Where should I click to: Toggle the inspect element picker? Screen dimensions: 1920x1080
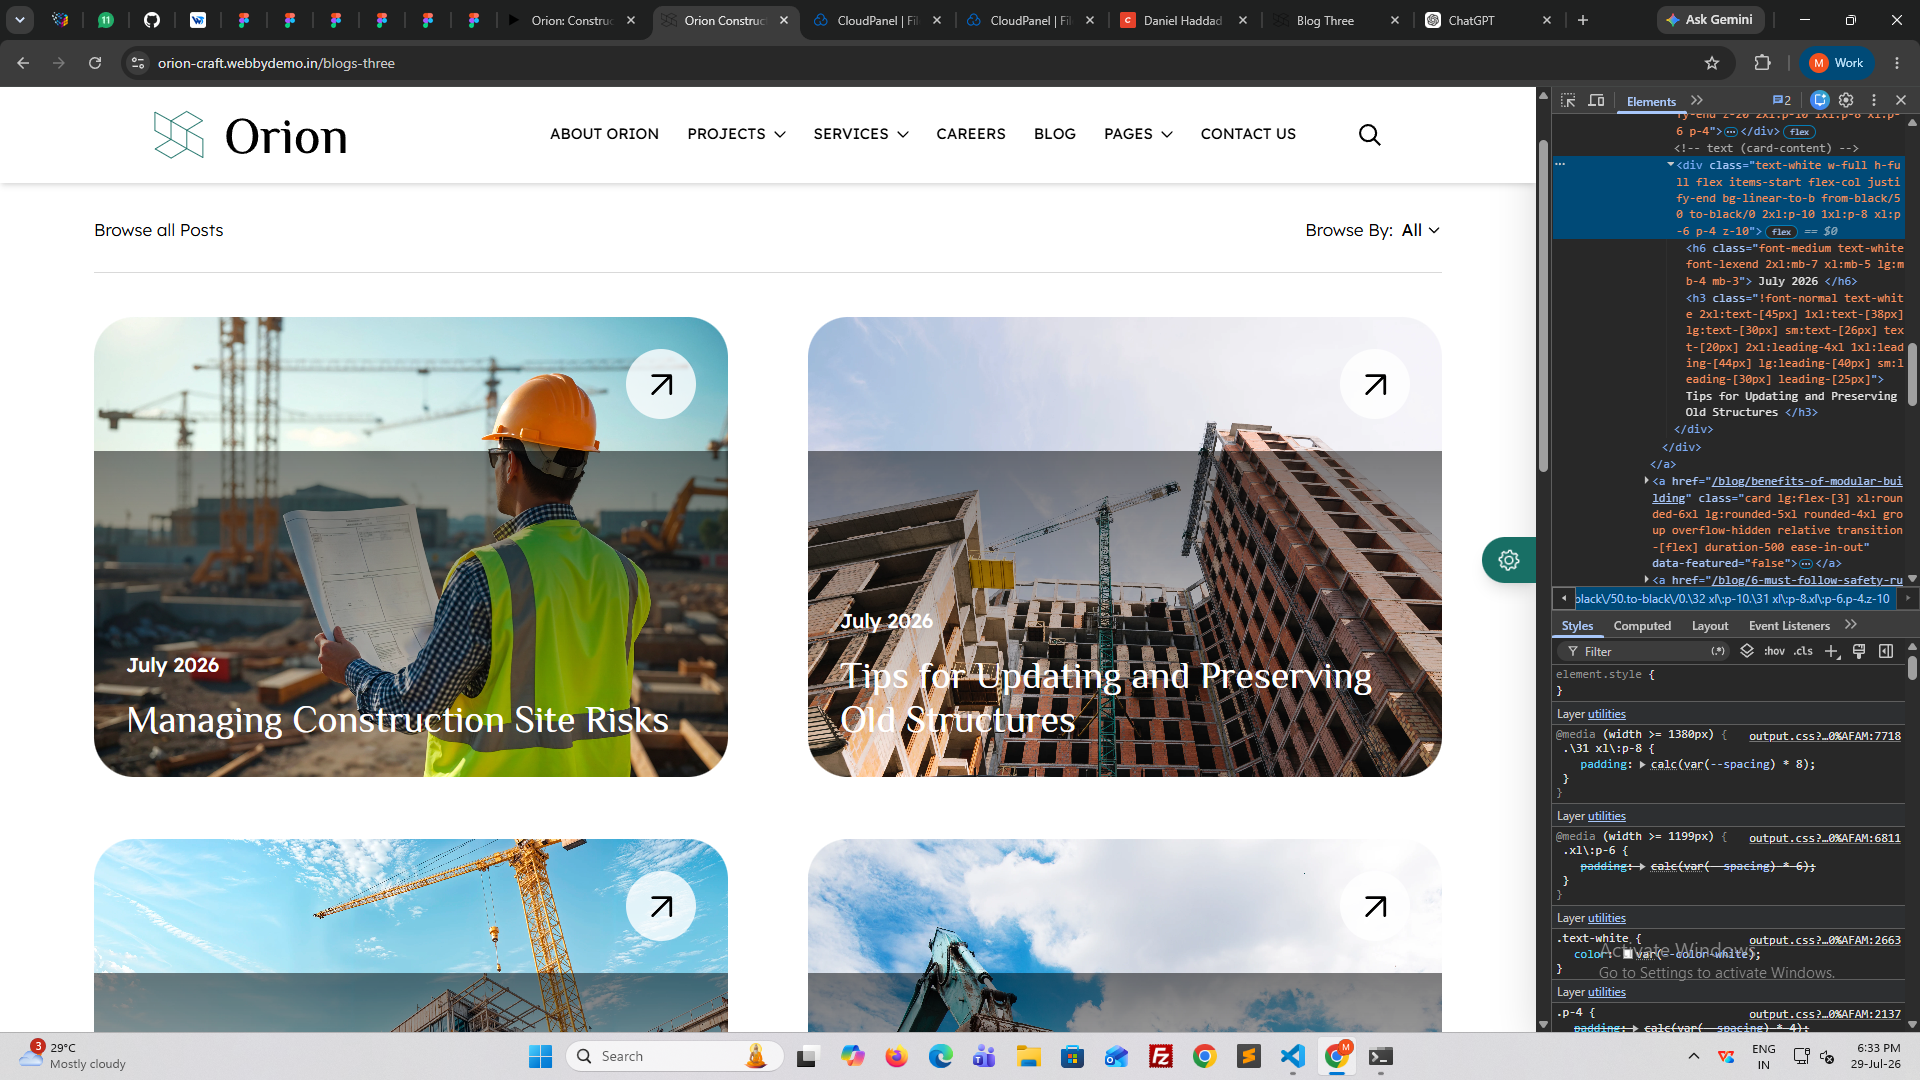pyautogui.click(x=1568, y=100)
